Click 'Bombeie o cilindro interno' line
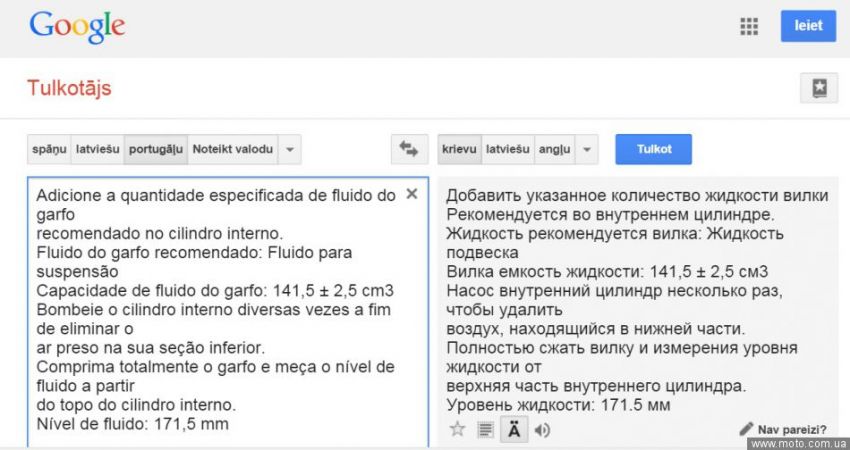Image resolution: width=850 pixels, height=450 pixels. pos(214,310)
